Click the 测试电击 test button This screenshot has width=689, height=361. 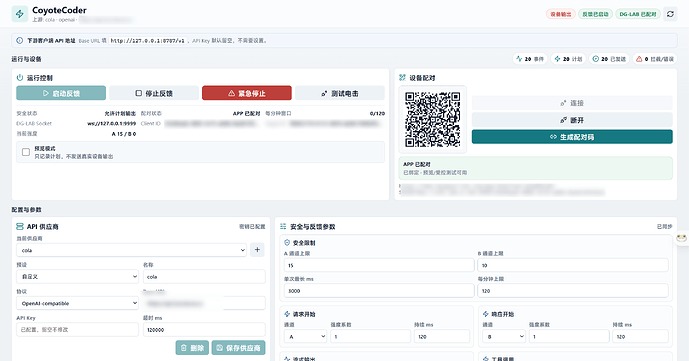coord(340,93)
